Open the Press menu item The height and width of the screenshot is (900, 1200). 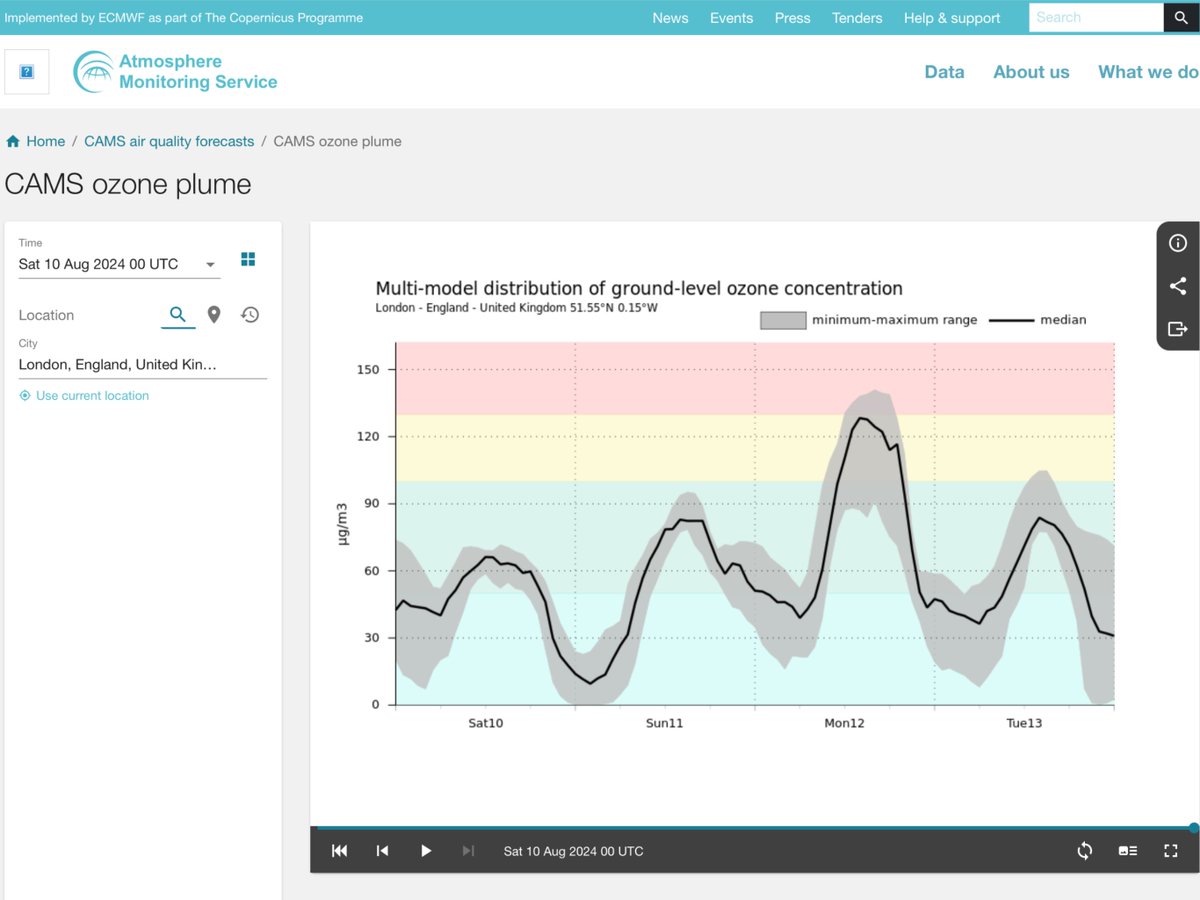pos(792,18)
